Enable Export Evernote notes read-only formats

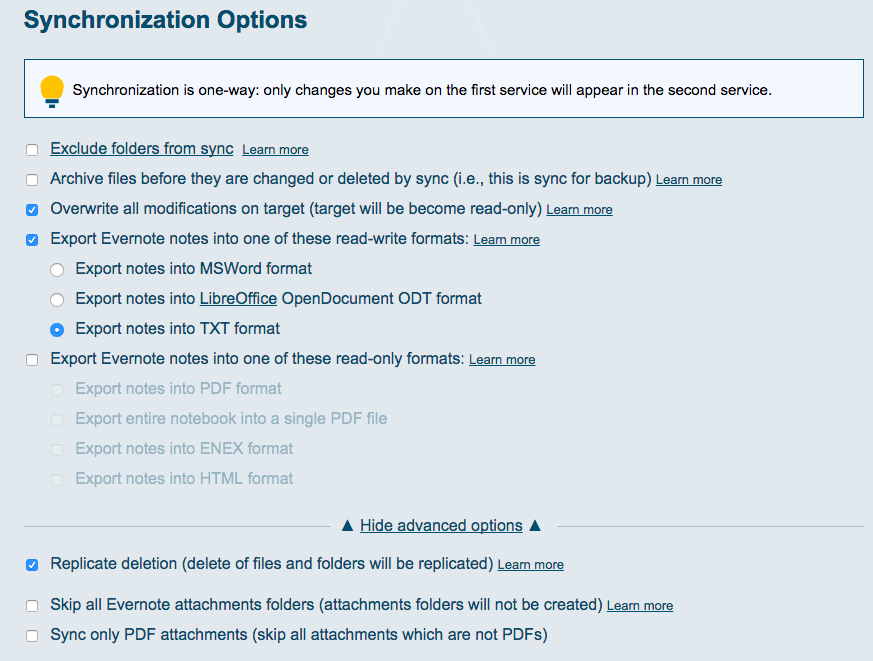point(32,359)
